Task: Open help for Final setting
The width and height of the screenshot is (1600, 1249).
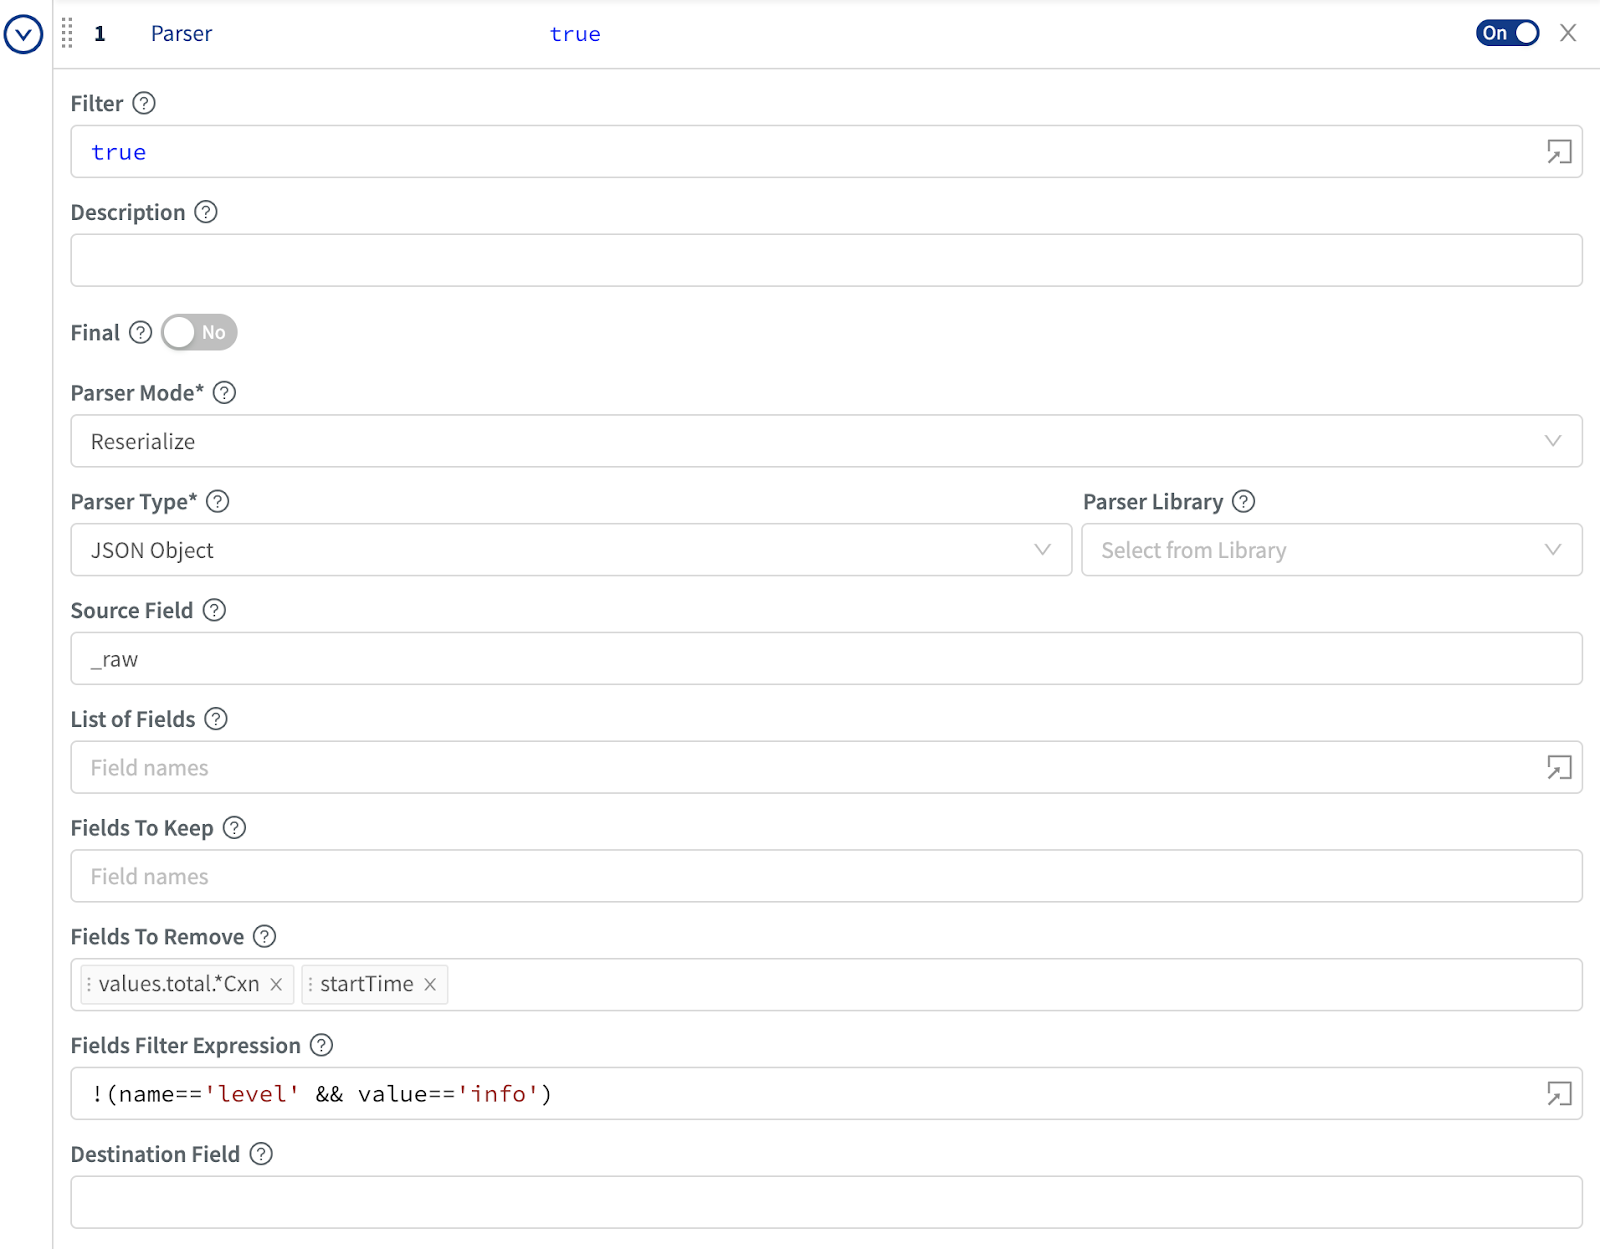Action: [141, 332]
